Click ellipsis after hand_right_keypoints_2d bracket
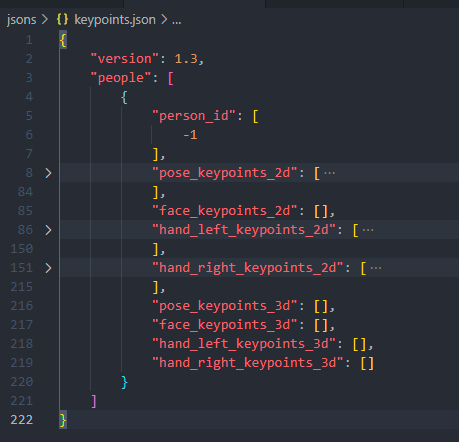 (376, 268)
